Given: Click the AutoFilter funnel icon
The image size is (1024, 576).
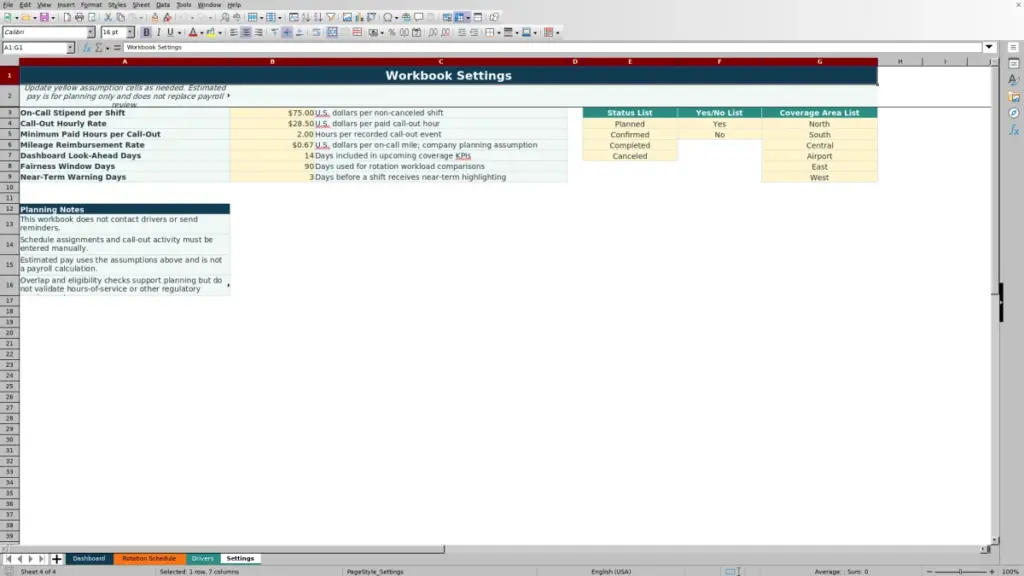Looking at the screenshot, I should [x=331, y=17].
